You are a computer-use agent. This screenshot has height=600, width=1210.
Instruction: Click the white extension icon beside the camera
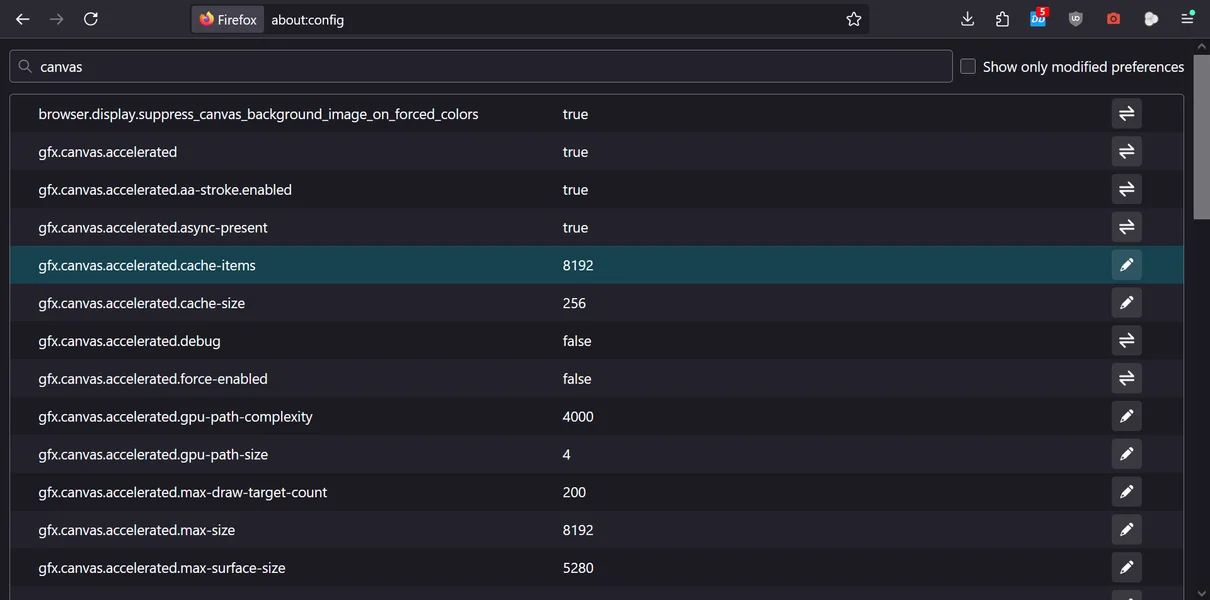tap(1151, 19)
